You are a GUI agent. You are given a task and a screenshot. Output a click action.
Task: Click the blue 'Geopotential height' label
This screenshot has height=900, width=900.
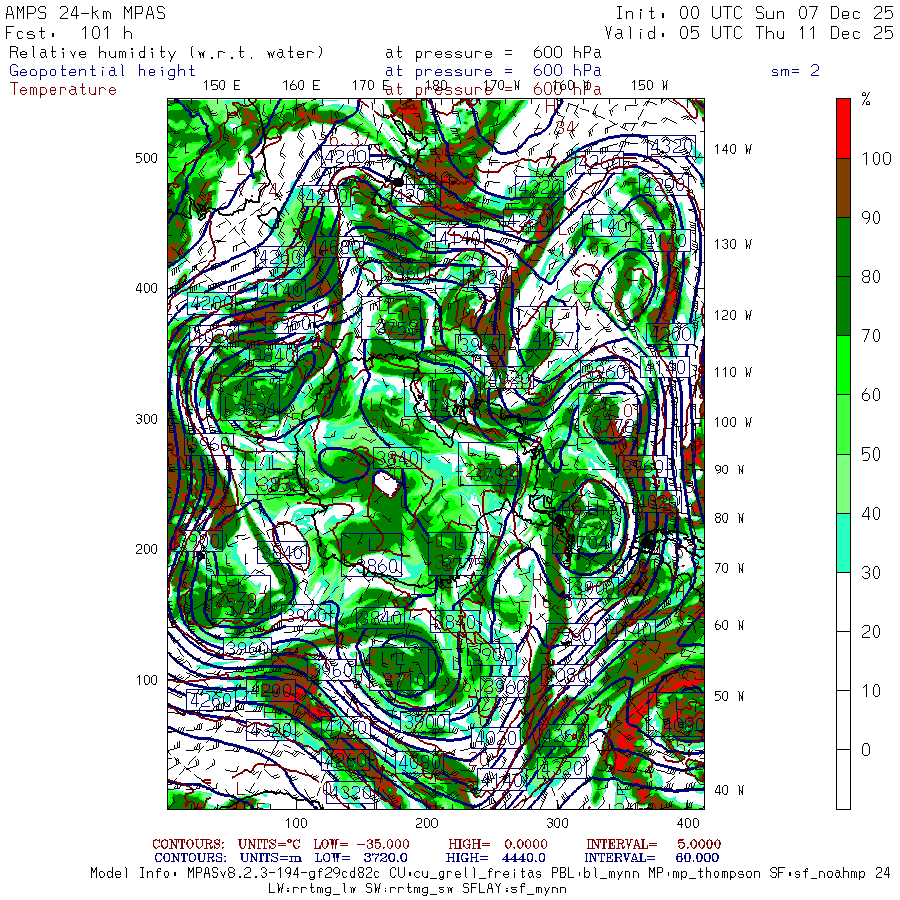[x=102, y=71]
